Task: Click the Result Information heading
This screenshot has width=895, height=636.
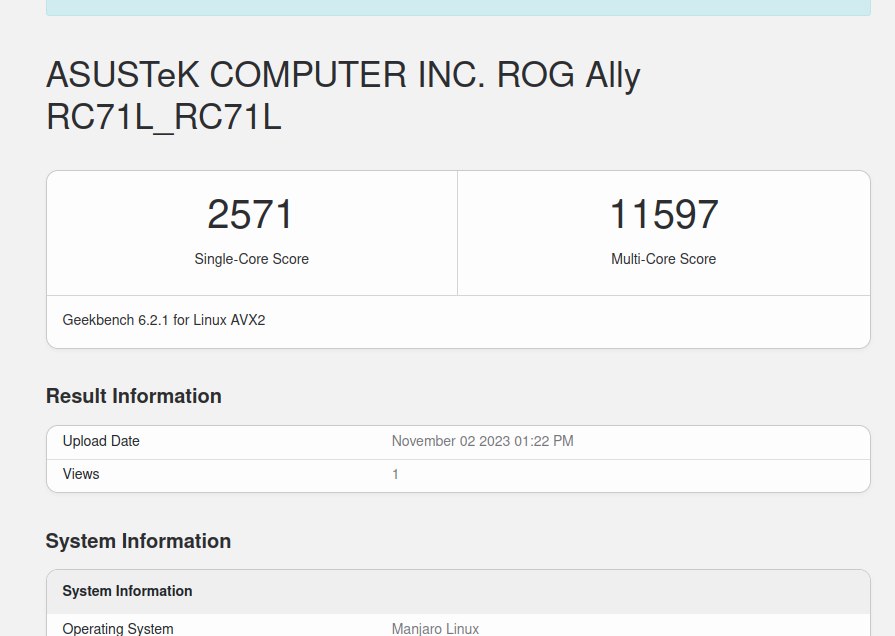Action: click(134, 396)
